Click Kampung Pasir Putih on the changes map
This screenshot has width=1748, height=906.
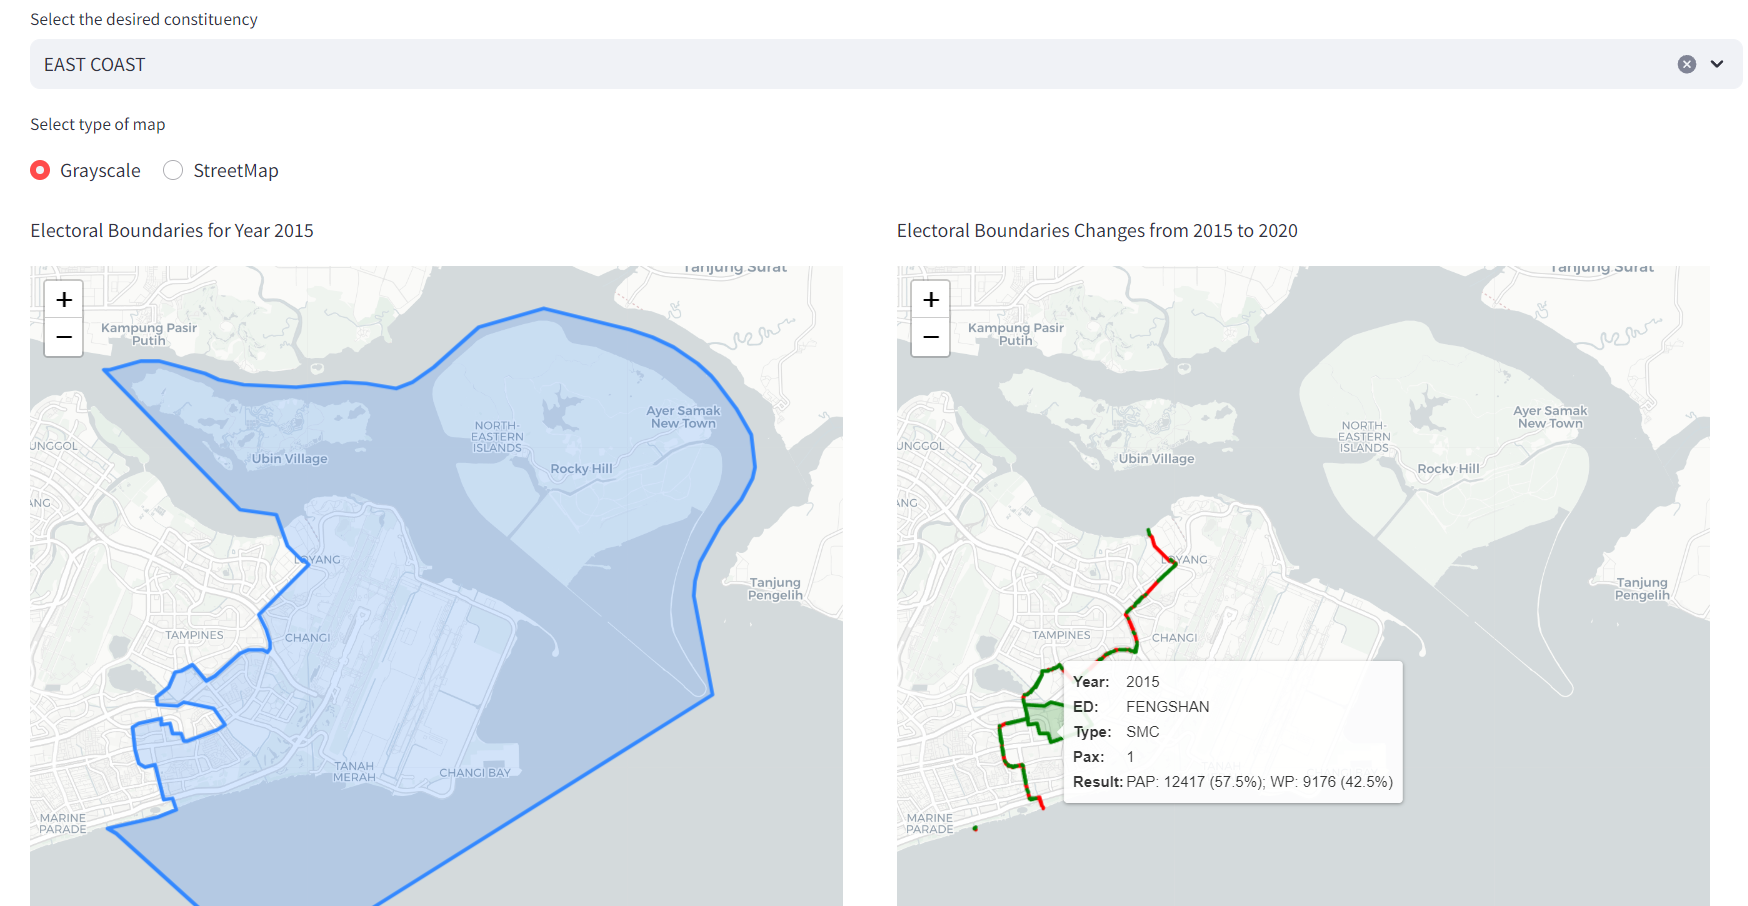point(1015,334)
